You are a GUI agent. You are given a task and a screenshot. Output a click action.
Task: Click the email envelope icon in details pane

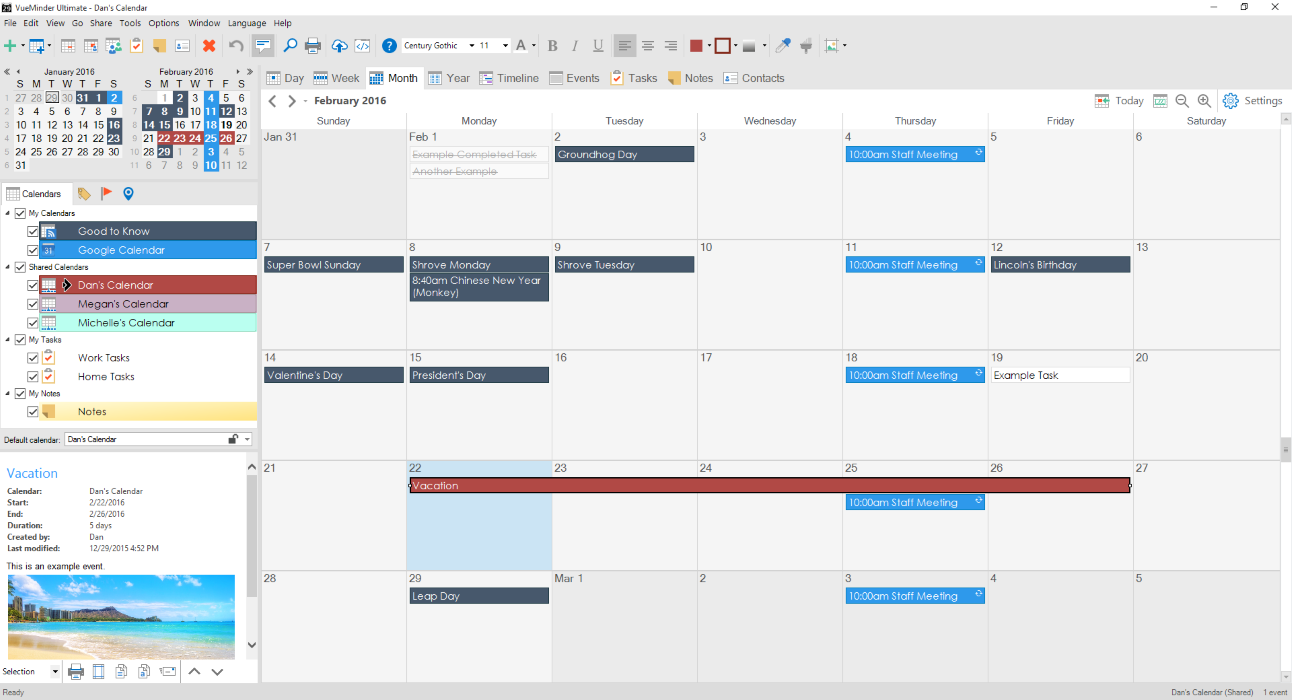(x=167, y=671)
